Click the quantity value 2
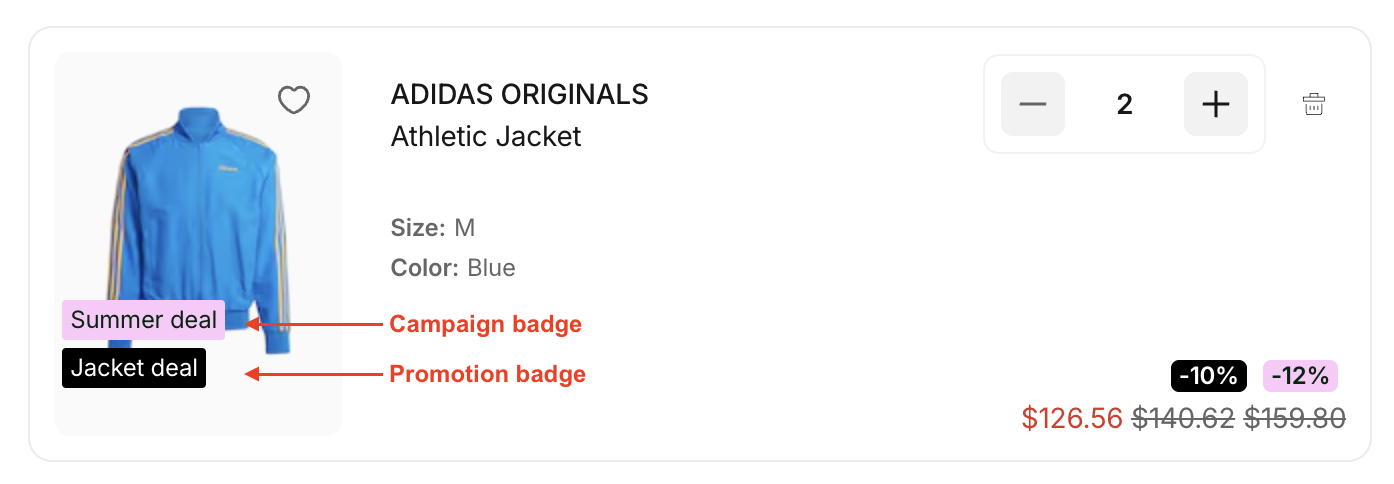 pyautogui.click(x=1124, y=104)
